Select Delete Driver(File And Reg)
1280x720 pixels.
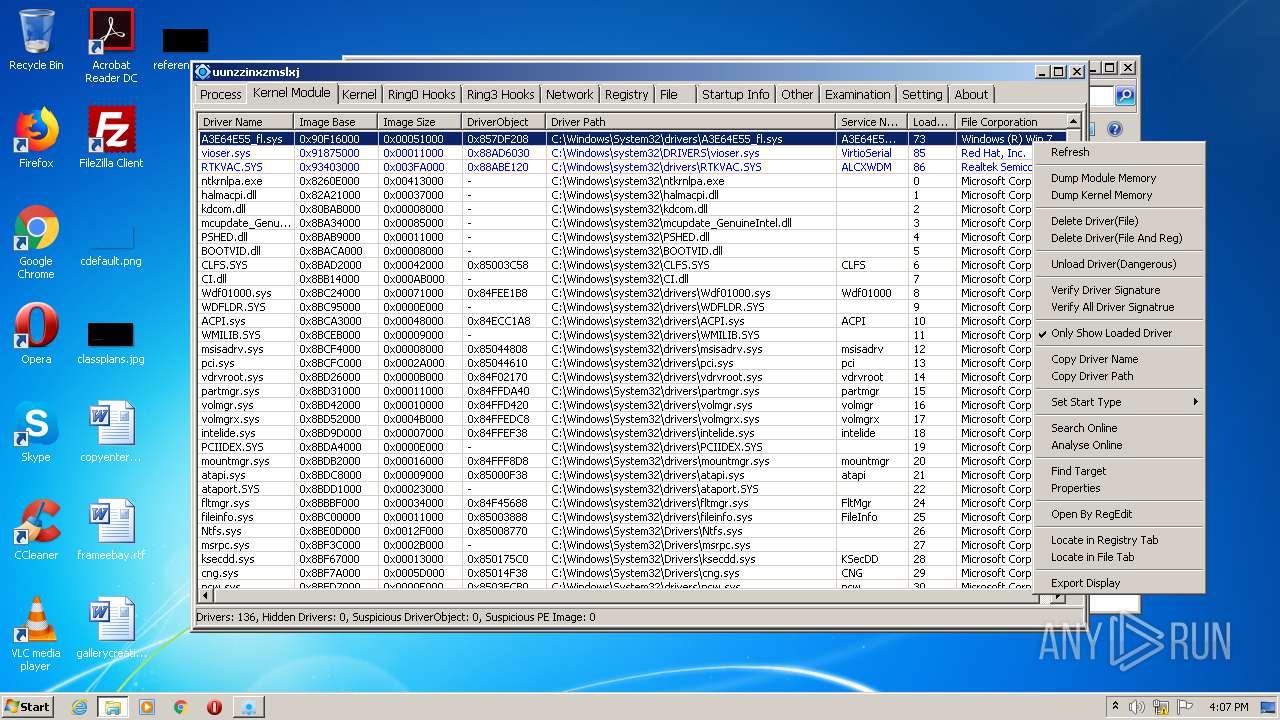coord(1119,238)
